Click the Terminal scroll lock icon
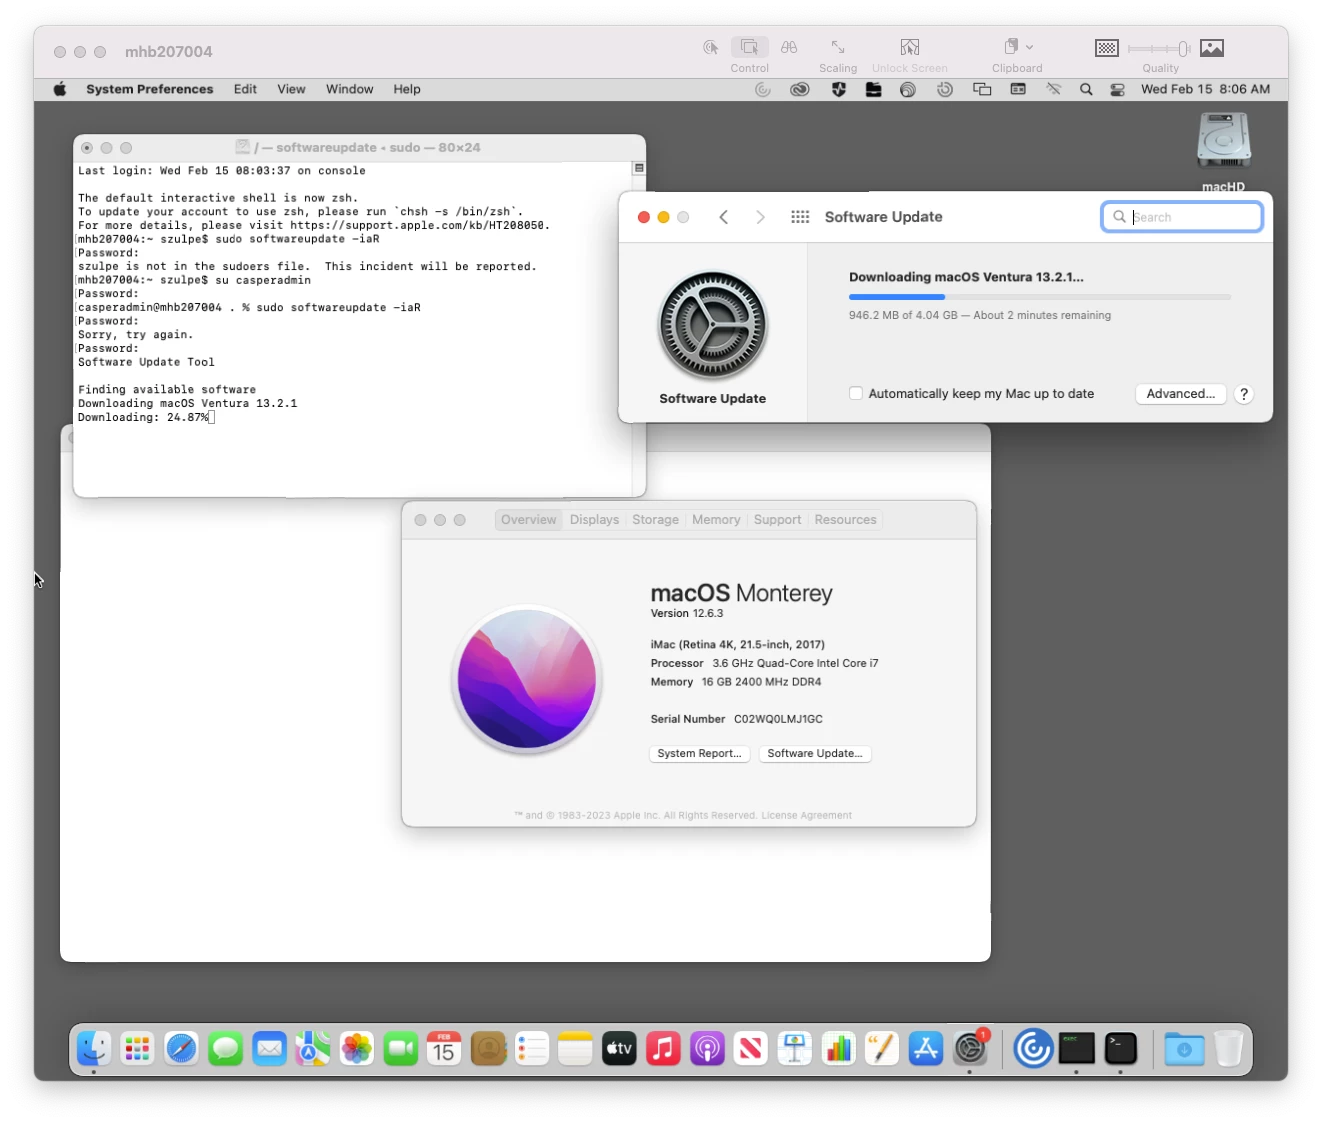This screenshot has height=1123, width=1322. click(x=639, y=168)
